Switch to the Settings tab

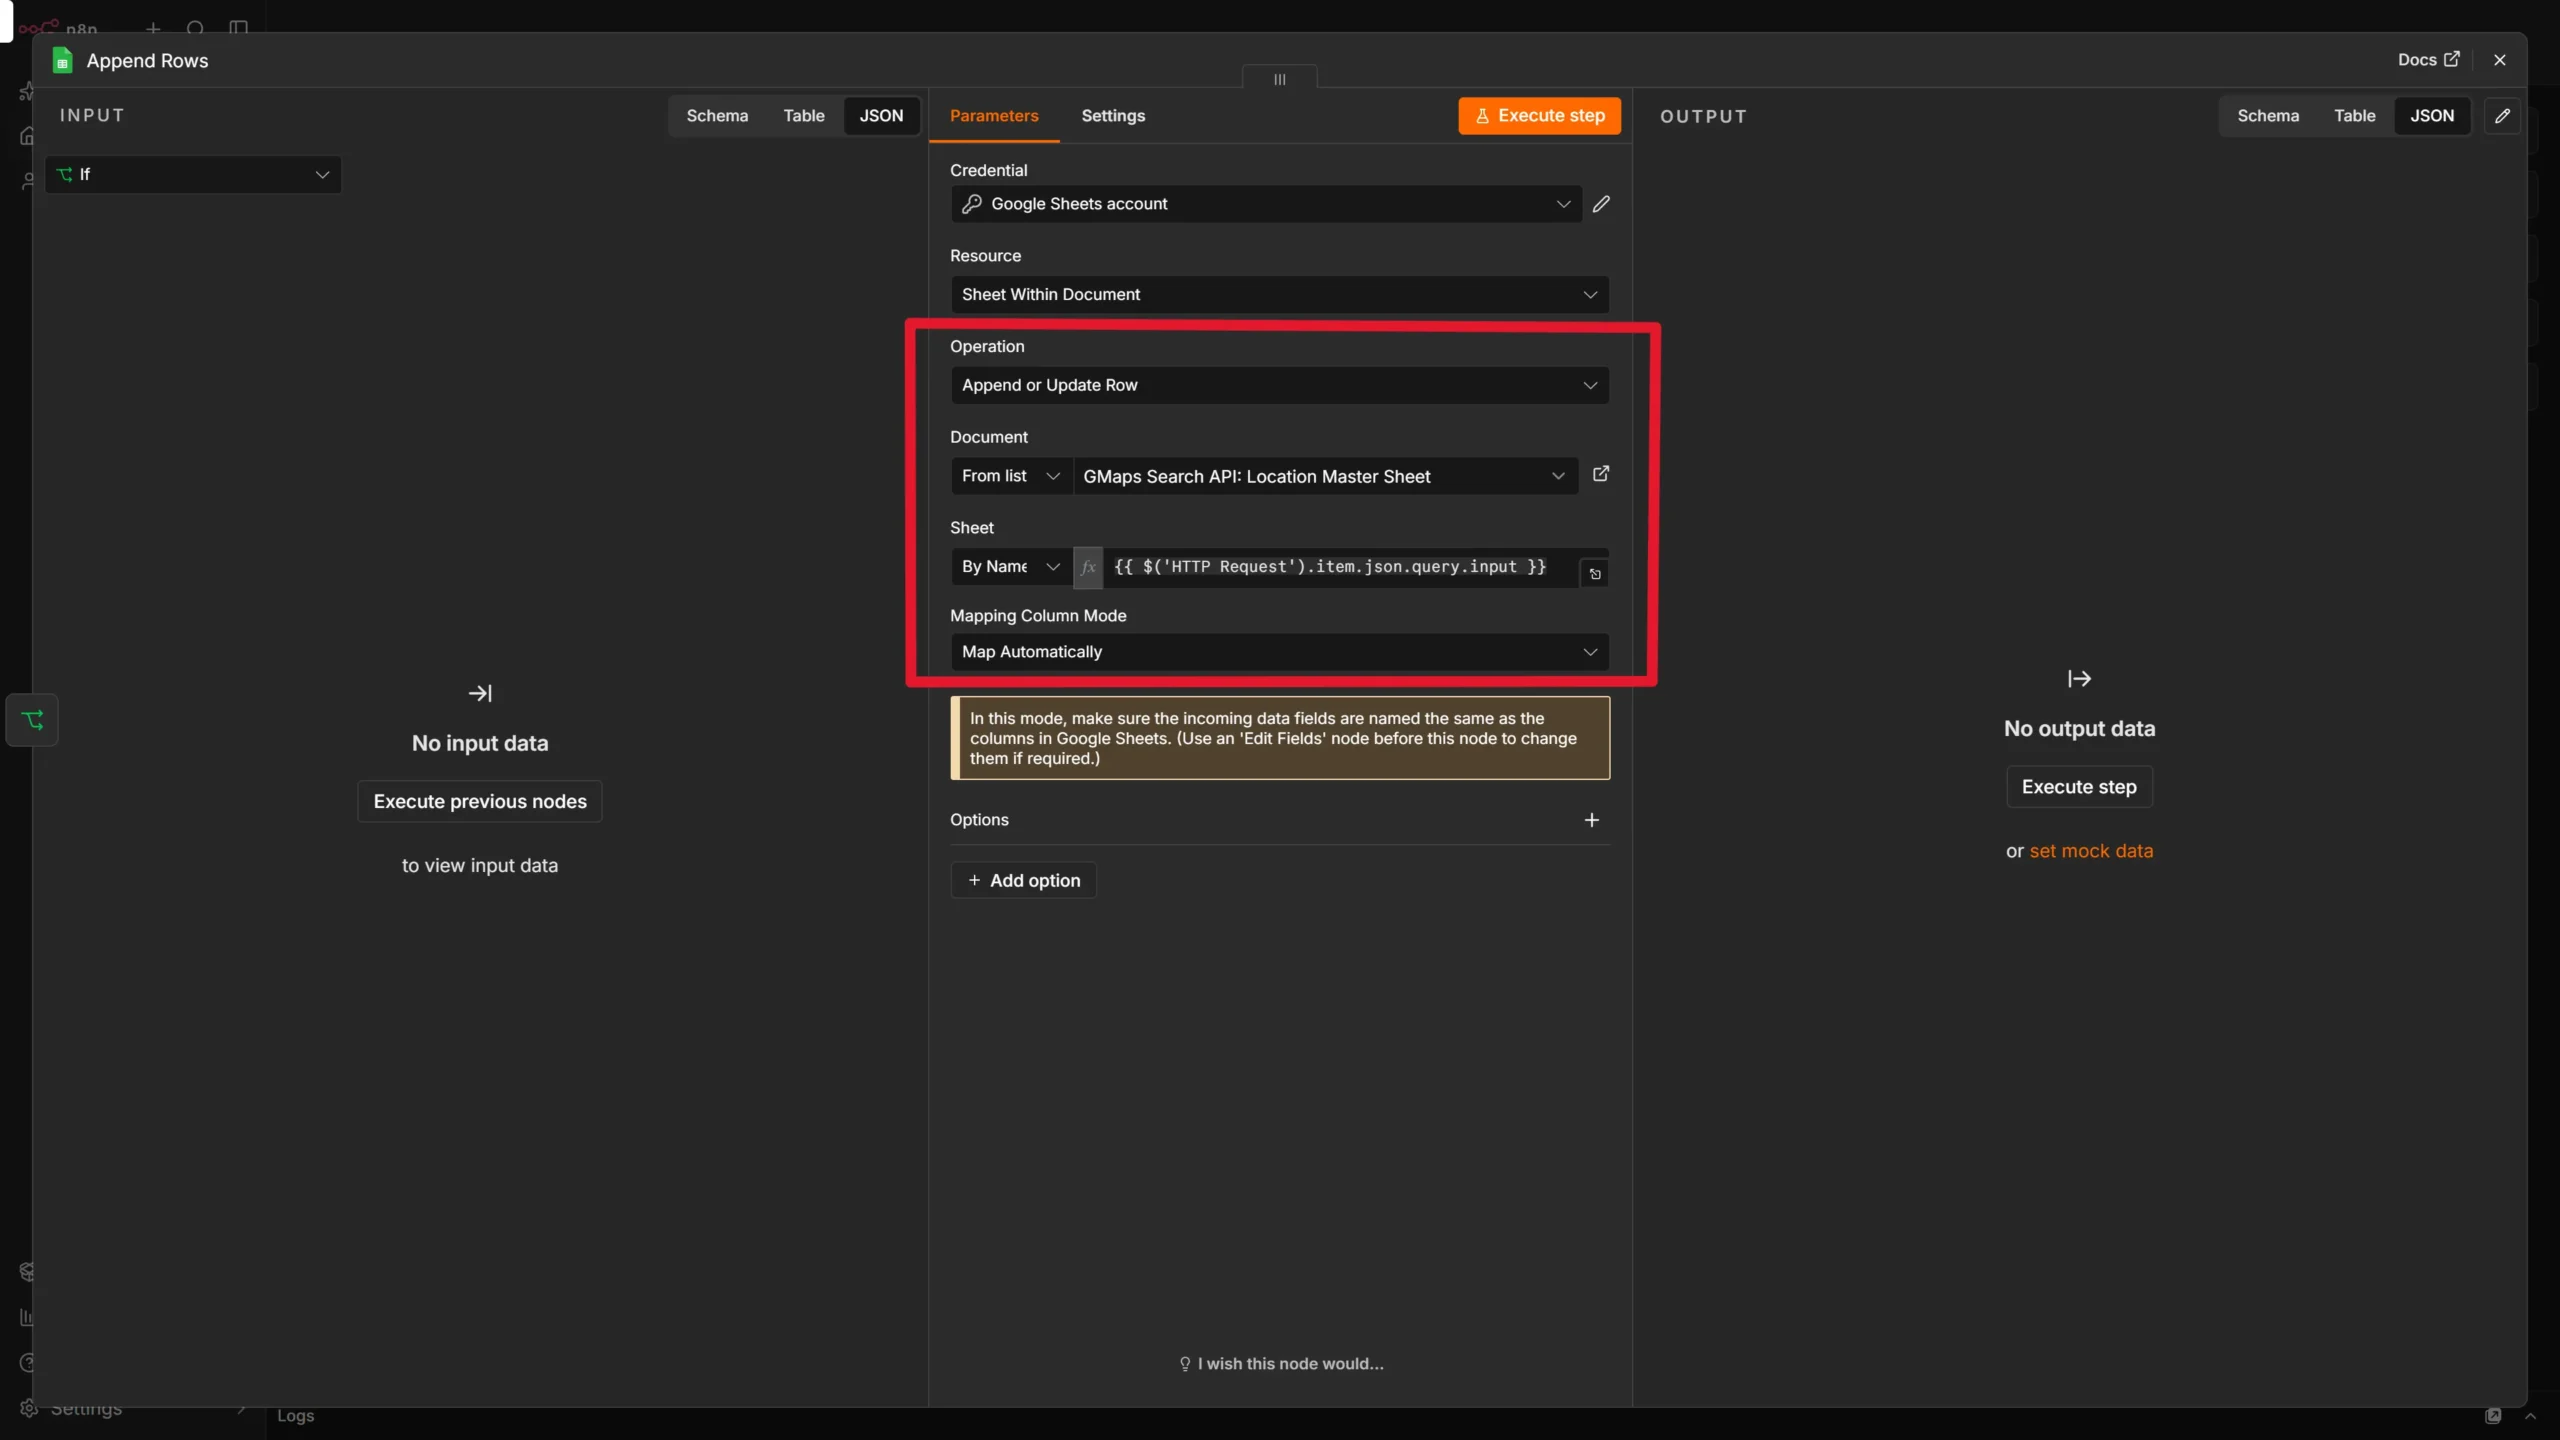point(1113,116)
